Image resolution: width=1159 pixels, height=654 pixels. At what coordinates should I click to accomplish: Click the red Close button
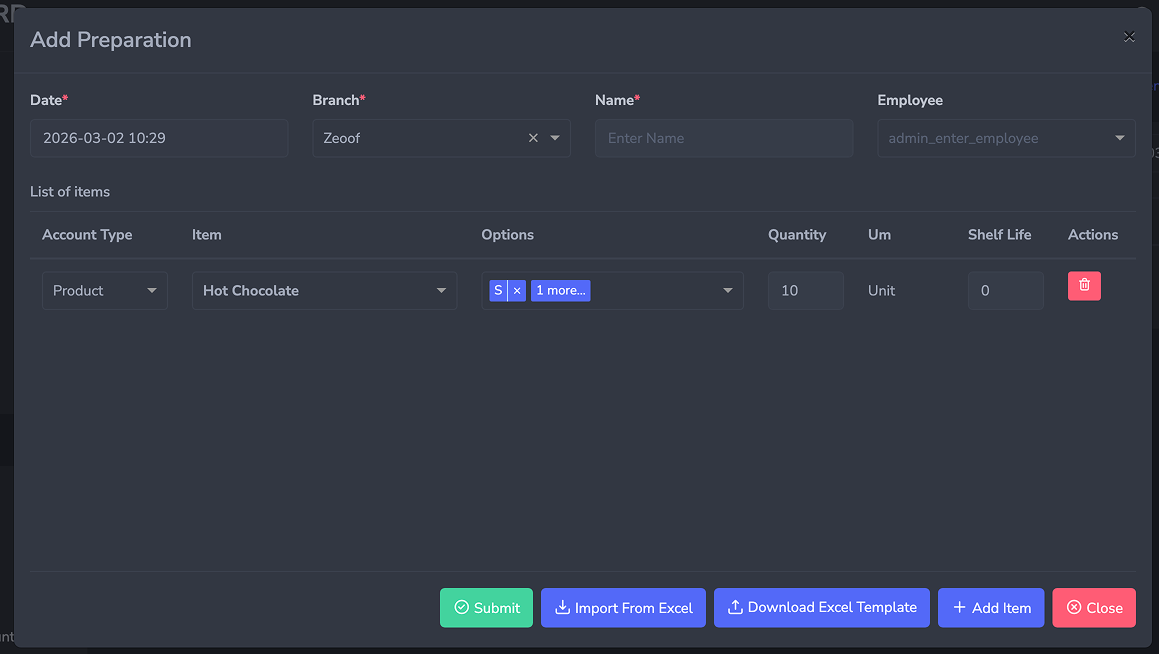(x=1094, y=607)
